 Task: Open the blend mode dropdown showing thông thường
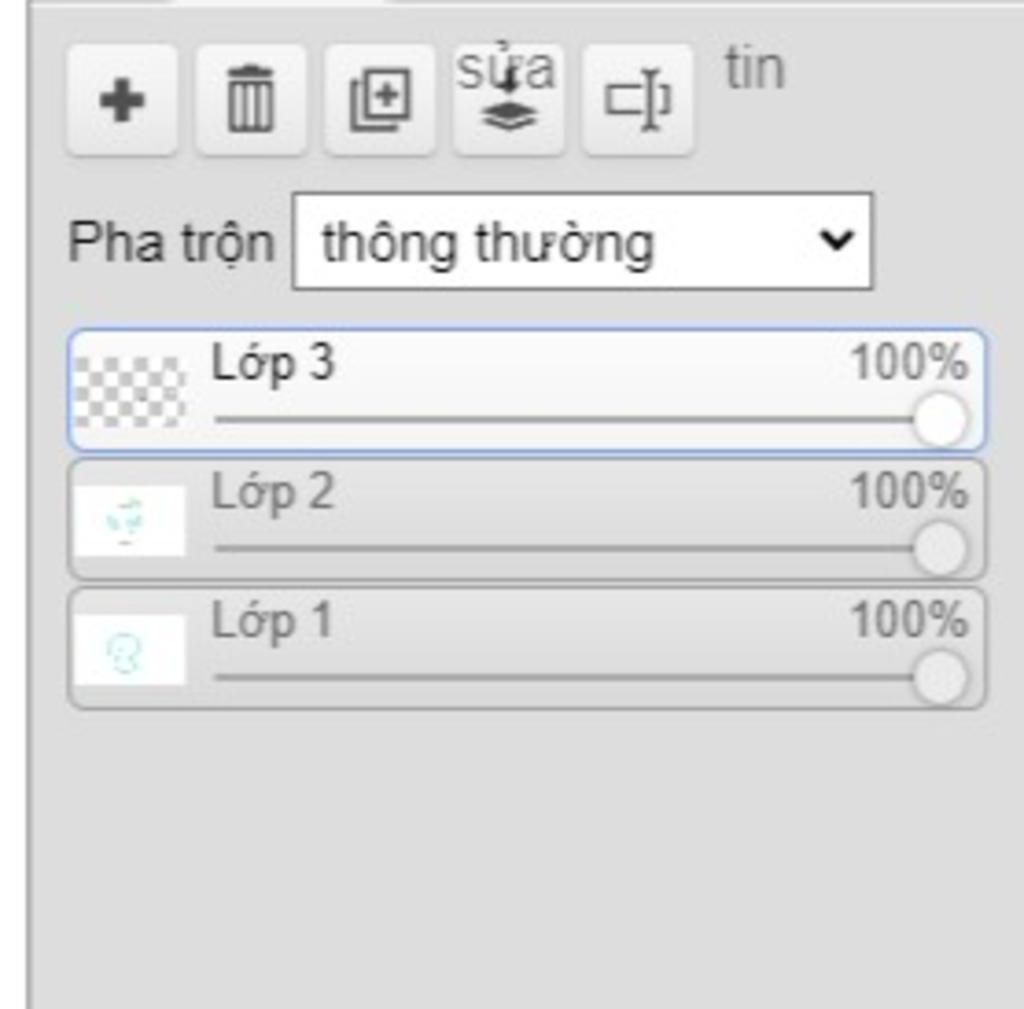click(x=582, y=241)
